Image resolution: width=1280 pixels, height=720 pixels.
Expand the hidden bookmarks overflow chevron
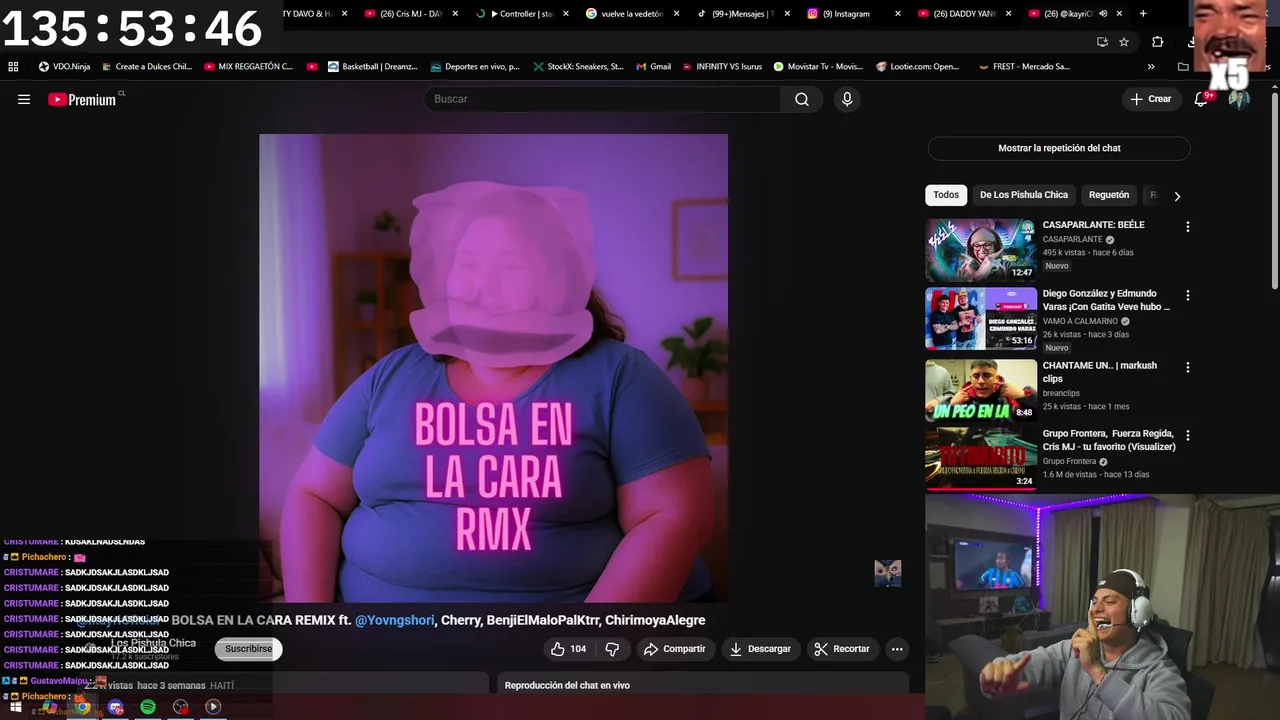[x=1151, y=67]
